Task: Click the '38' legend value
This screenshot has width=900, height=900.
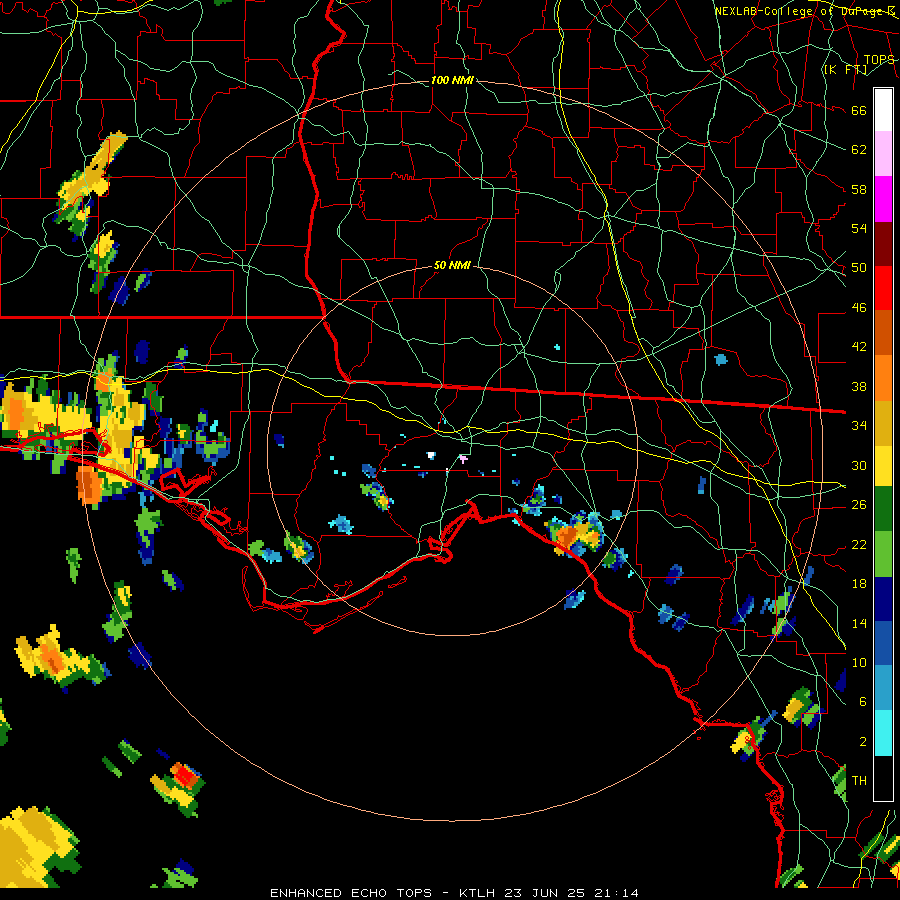Action: tap(859, 387)
